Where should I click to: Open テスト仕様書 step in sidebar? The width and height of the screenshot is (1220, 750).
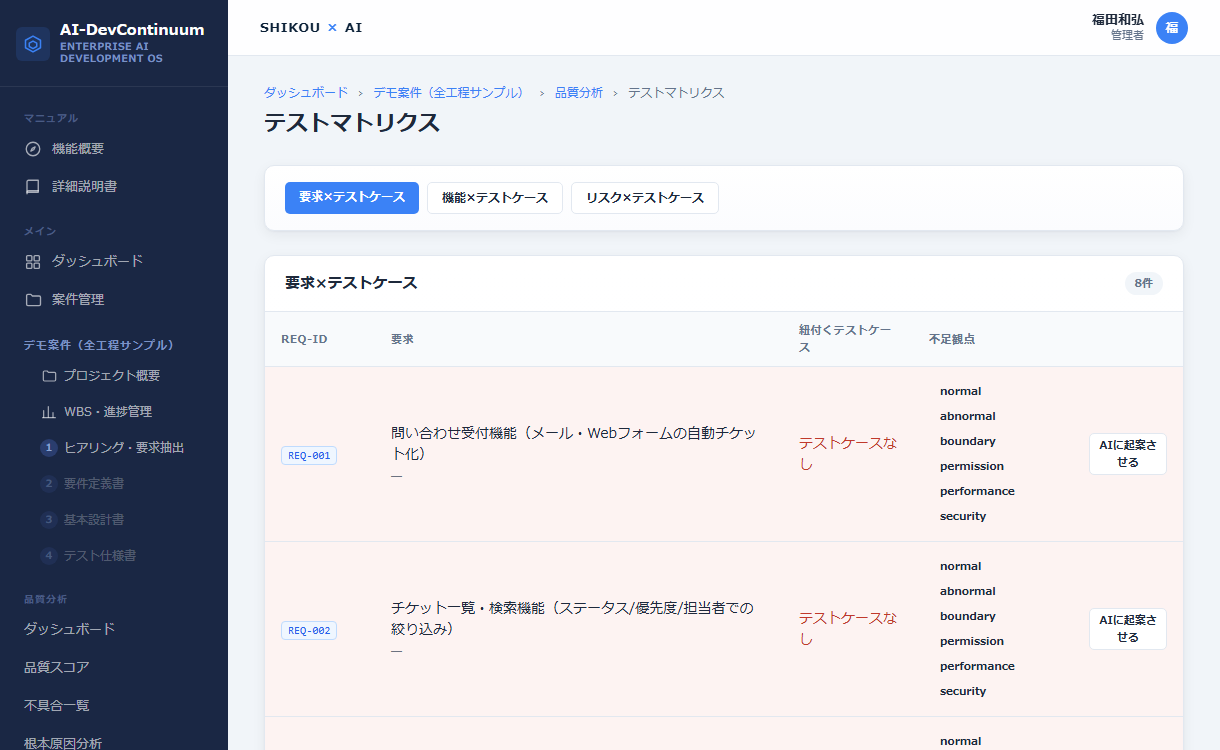[x=122, y=556]
